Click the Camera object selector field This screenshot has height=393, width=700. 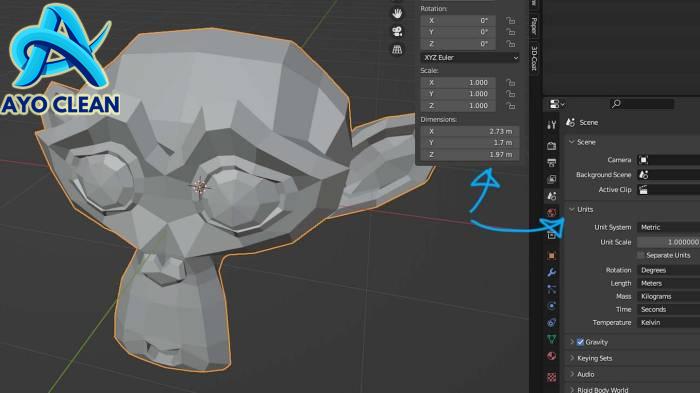(x=668, y=160)
